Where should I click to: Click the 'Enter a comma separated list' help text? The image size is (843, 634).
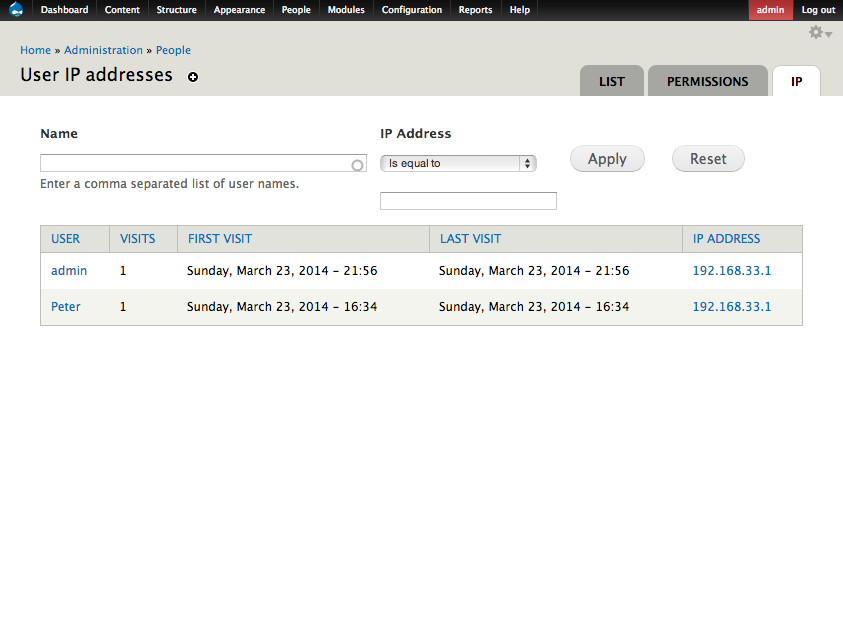pos(169,184)
